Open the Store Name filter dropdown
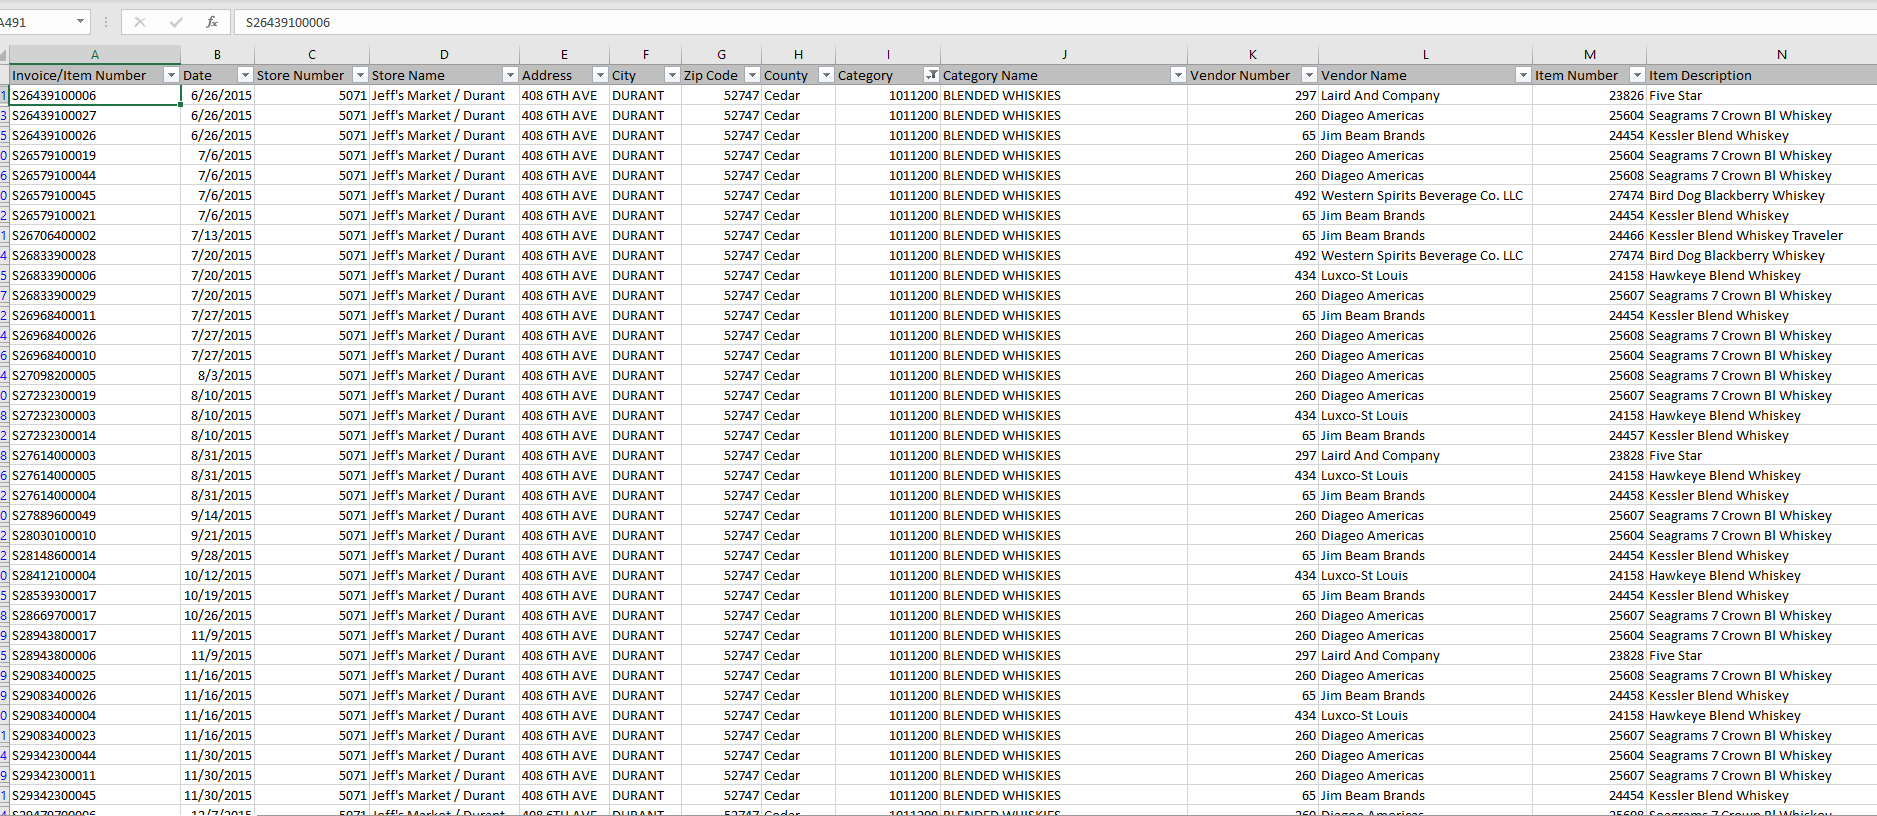Viewport: 1877px width, 816px height. click(x=510, y=75)
